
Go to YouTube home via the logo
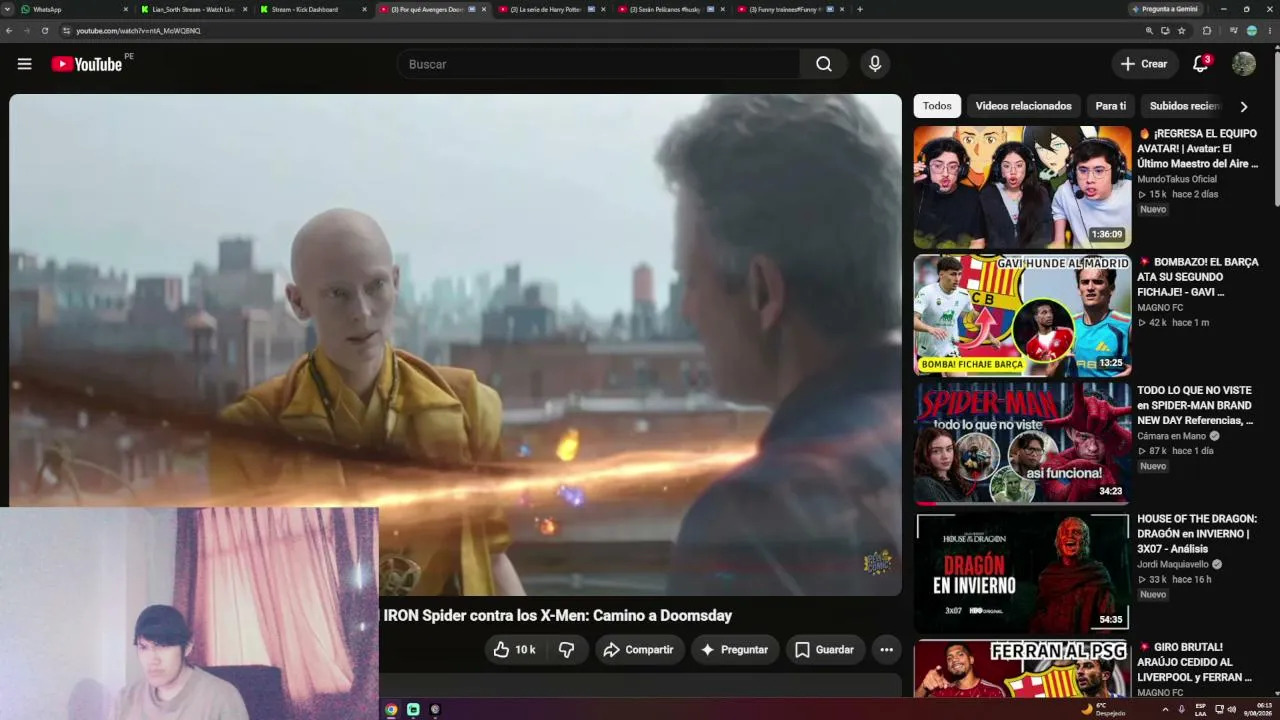coord(87,64)
